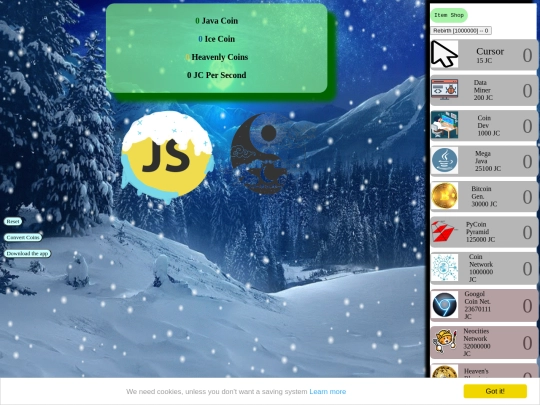Buy Mega Java for 25100 JC
This screenshot has width=540, height=405.
click(484, 161)
